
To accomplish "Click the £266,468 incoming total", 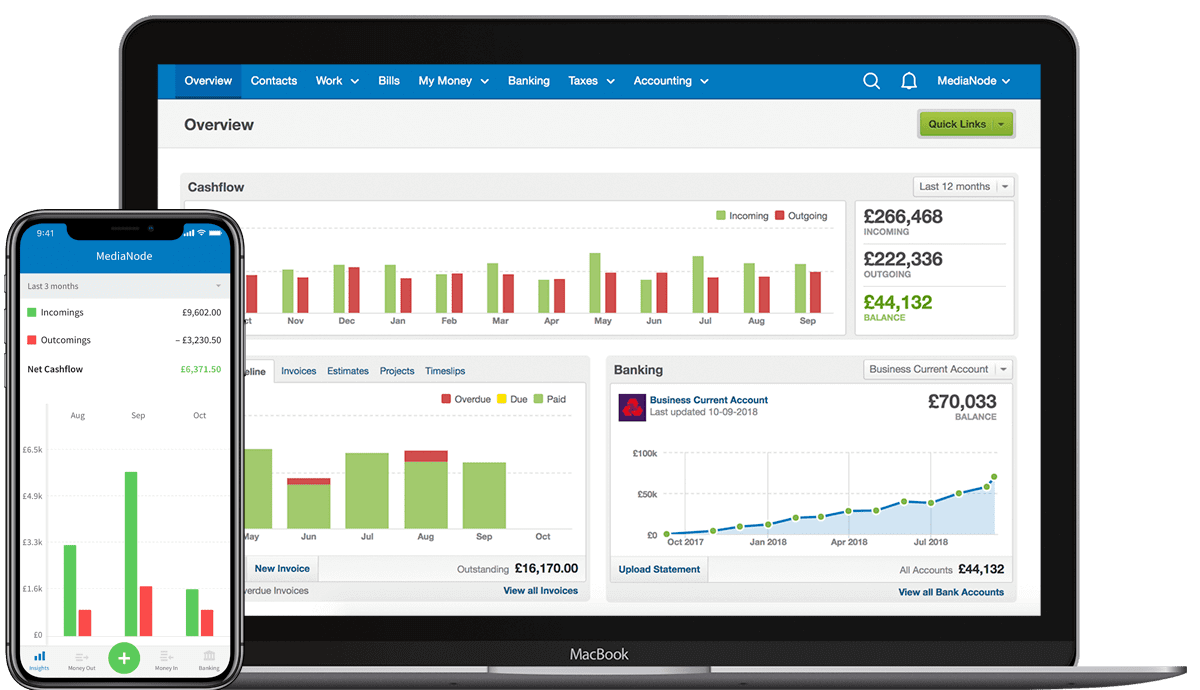I will pyautogui.click(x=902, y=216).
